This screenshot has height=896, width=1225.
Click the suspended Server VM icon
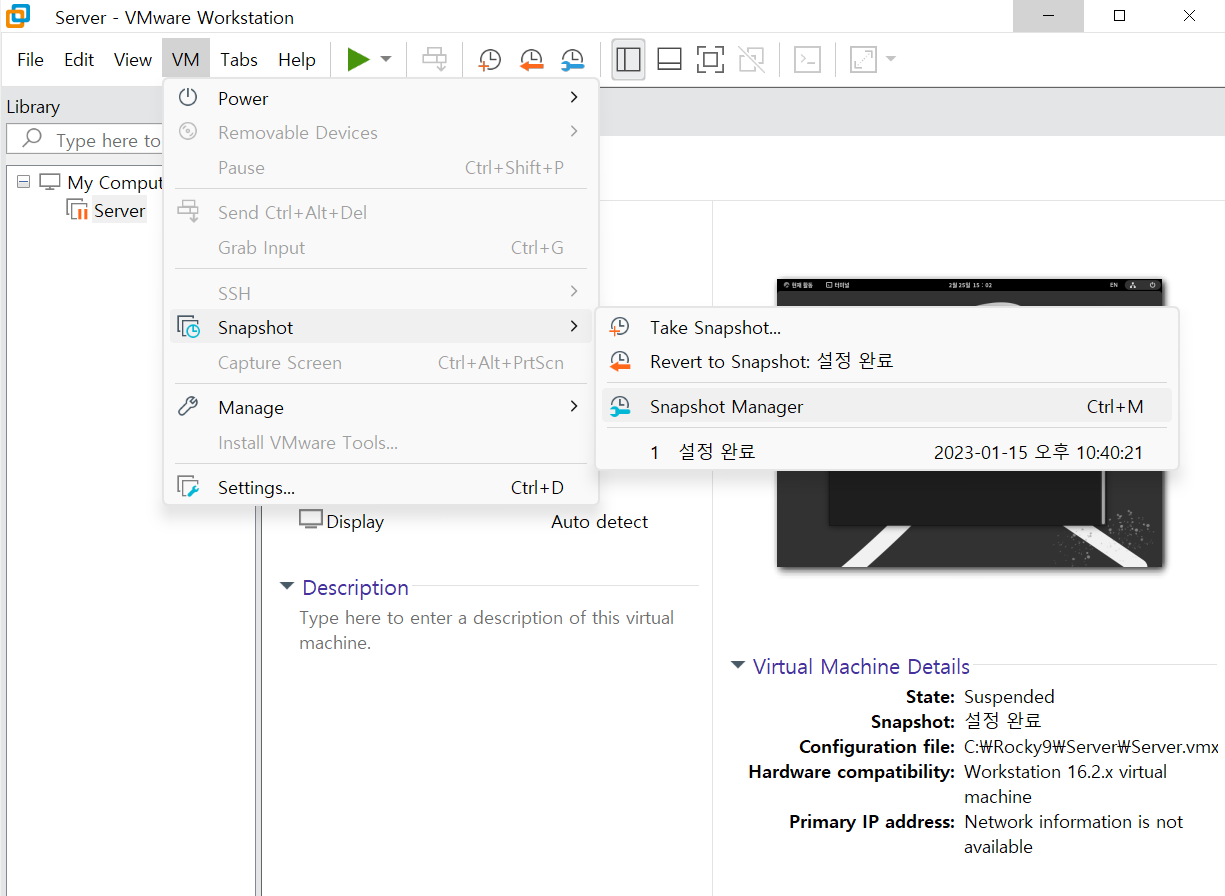(77, 210)
